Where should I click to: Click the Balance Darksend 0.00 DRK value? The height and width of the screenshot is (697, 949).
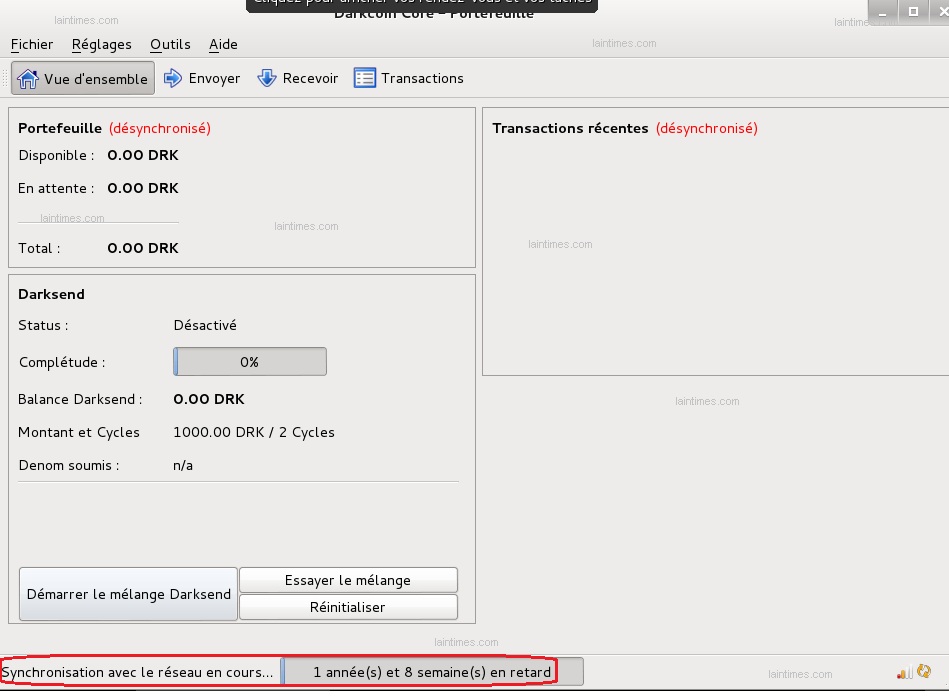coord(209,399)
